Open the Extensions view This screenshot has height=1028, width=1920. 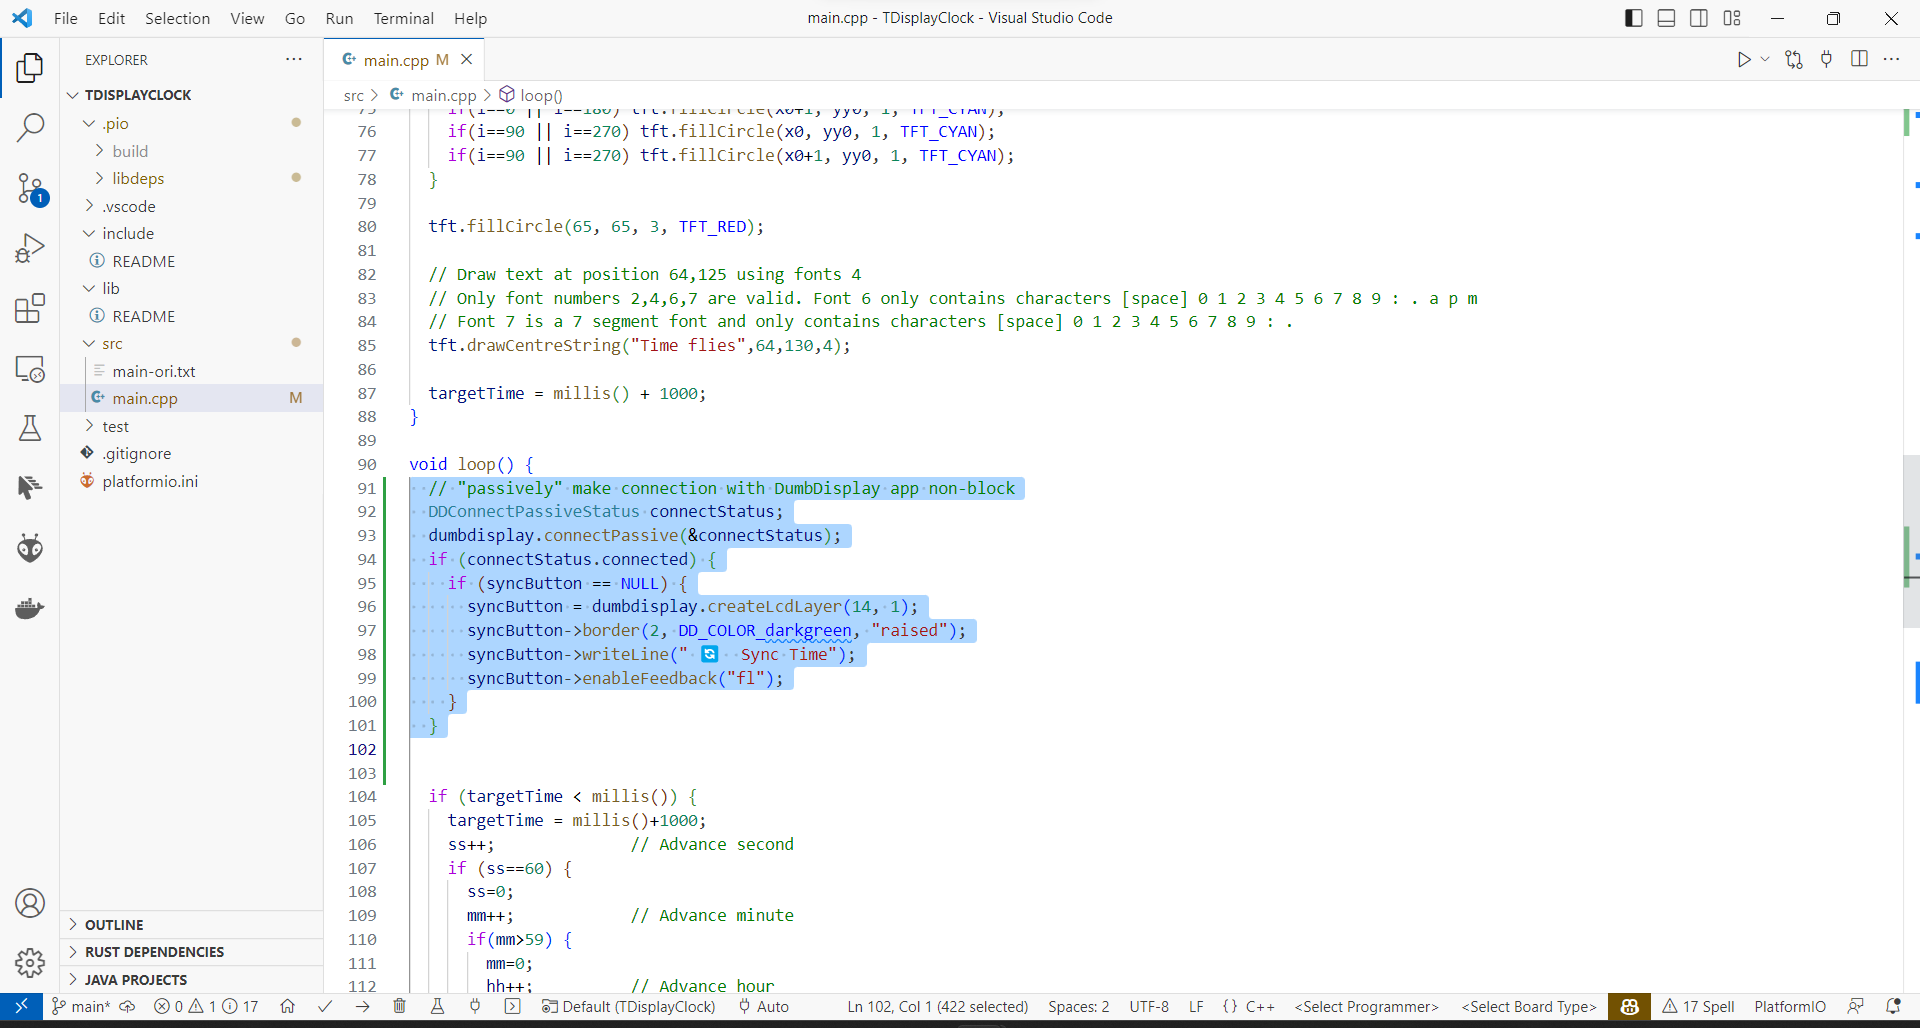coord(30,308)
